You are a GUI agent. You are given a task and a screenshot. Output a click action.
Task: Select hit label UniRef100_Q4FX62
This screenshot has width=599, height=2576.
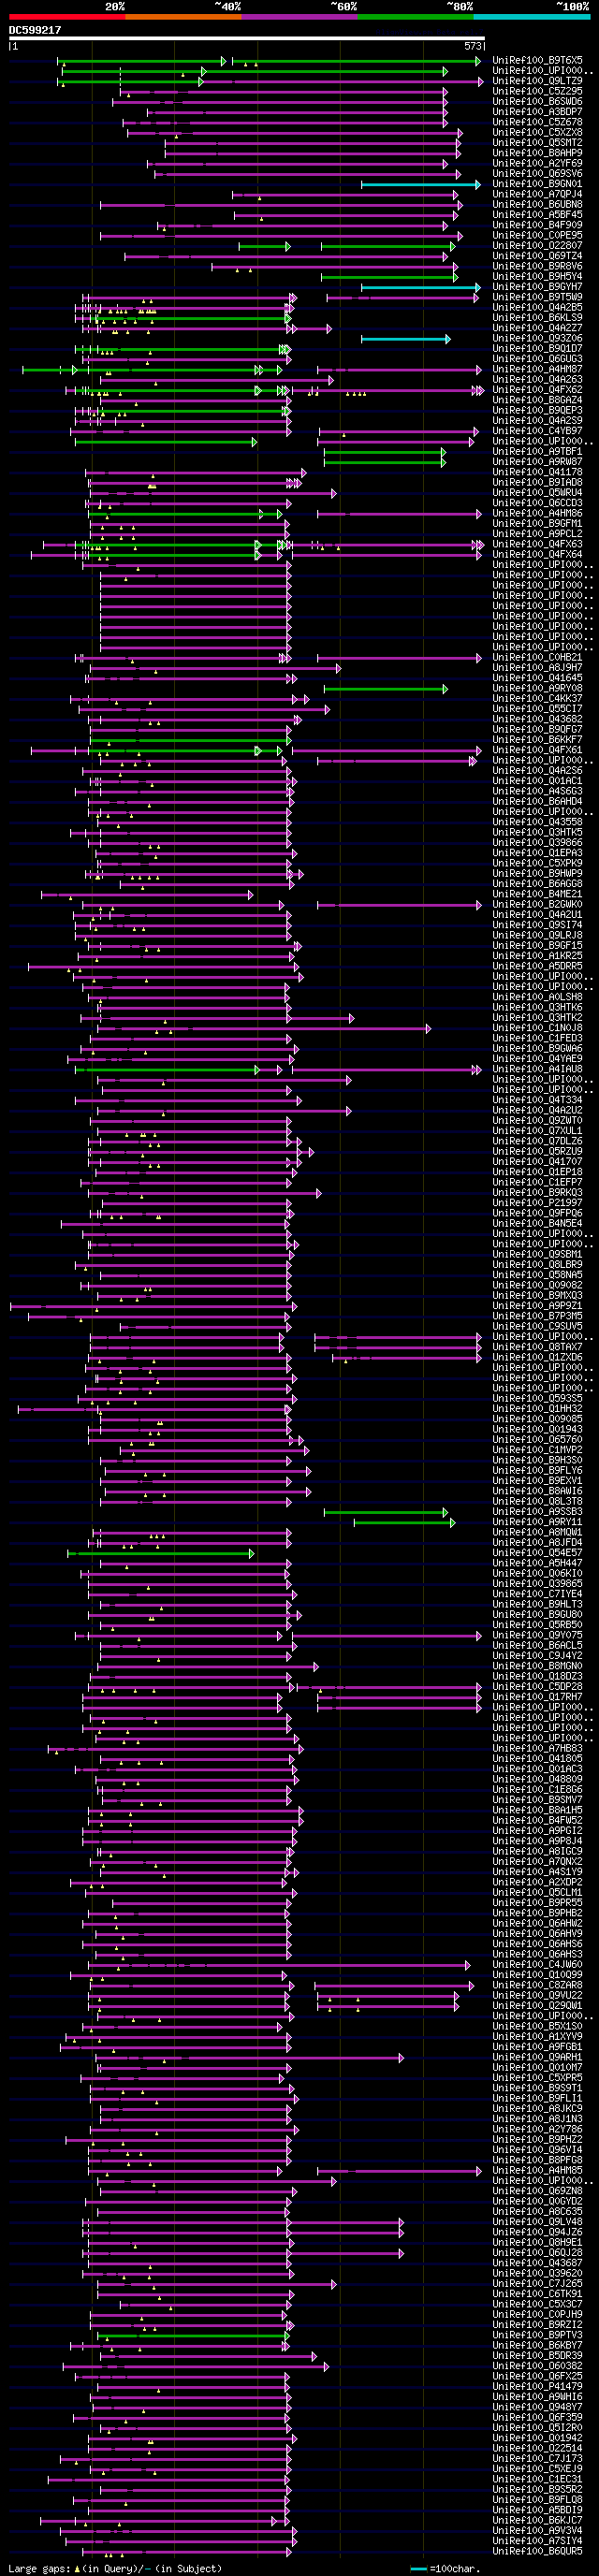(537, 390)
